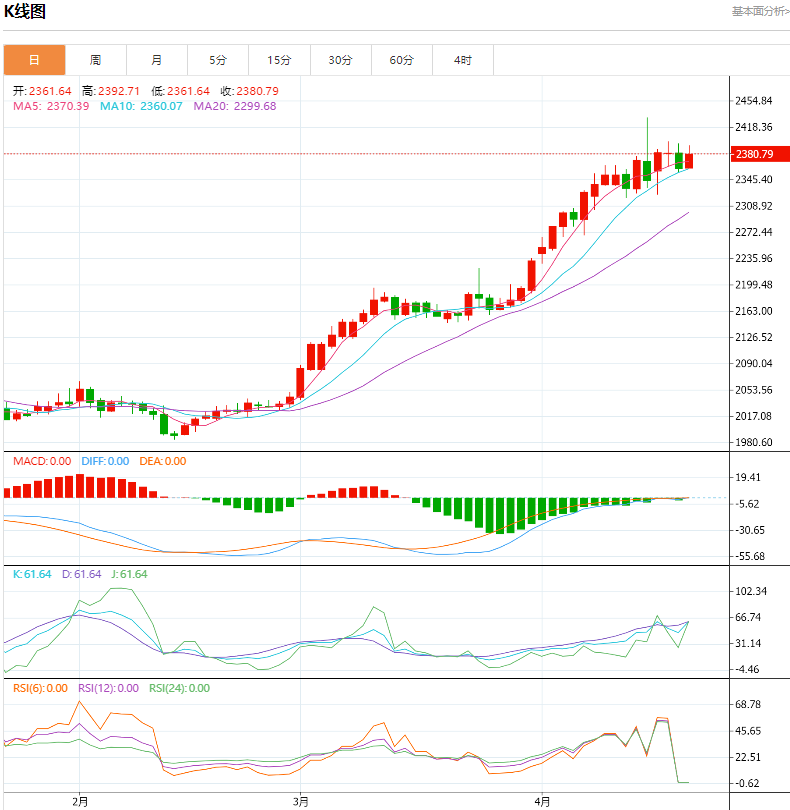This screenshot has width=790, height=810.
Task: Click the 4月 marker on time axis
Action: coord(541,801)
